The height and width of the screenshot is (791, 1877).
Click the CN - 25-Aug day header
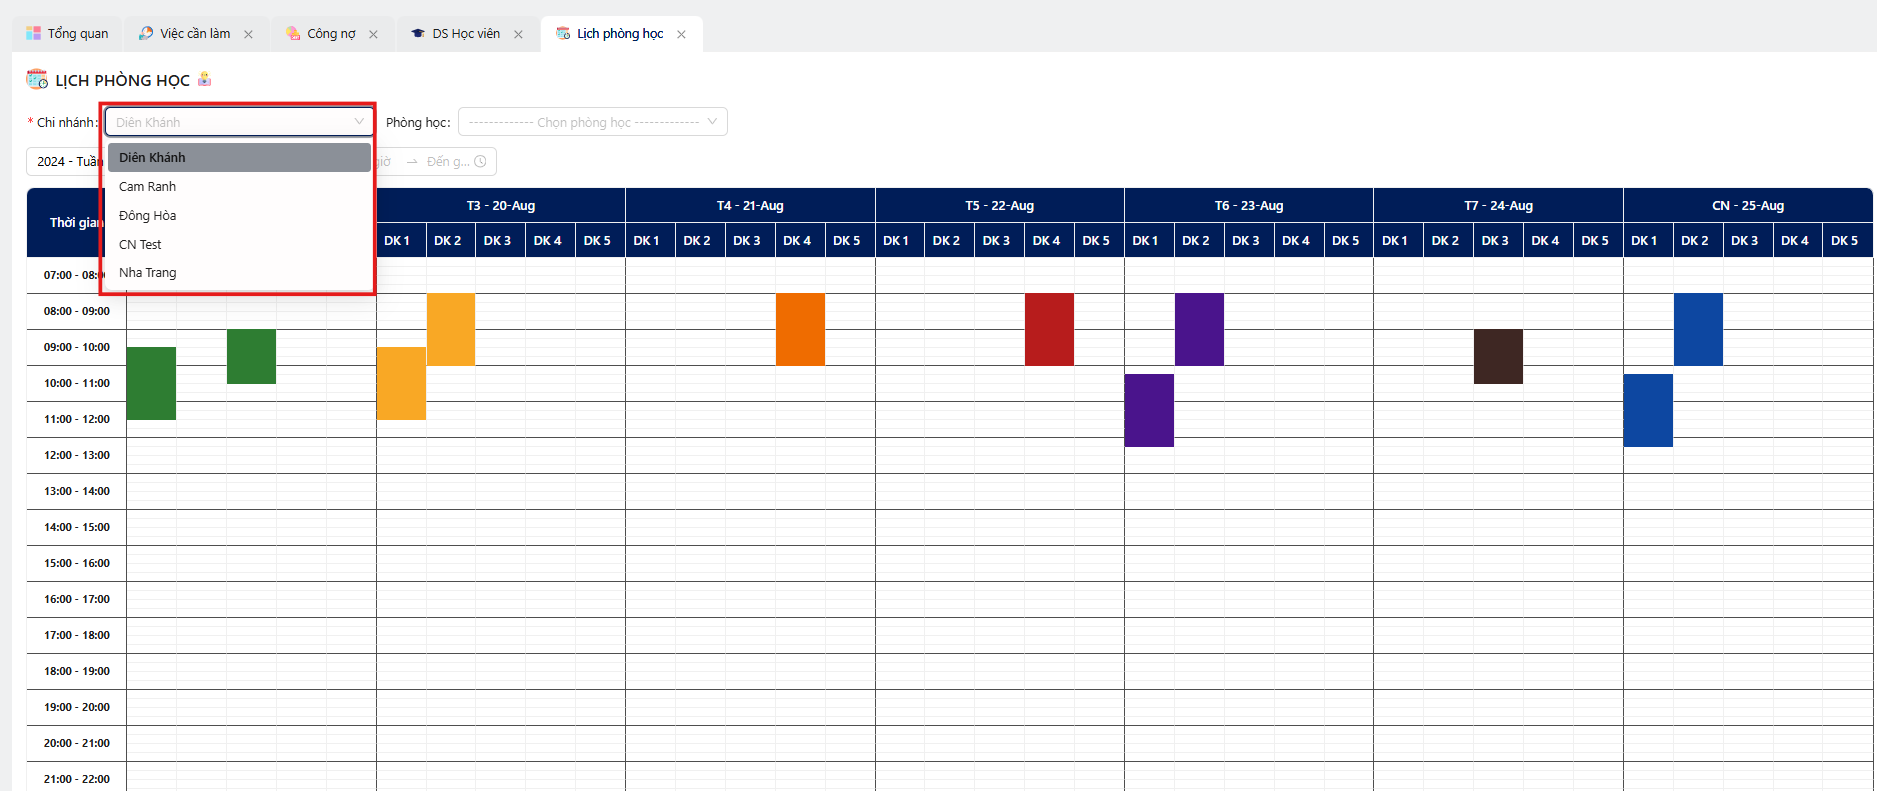click(x=1748, y=205)
